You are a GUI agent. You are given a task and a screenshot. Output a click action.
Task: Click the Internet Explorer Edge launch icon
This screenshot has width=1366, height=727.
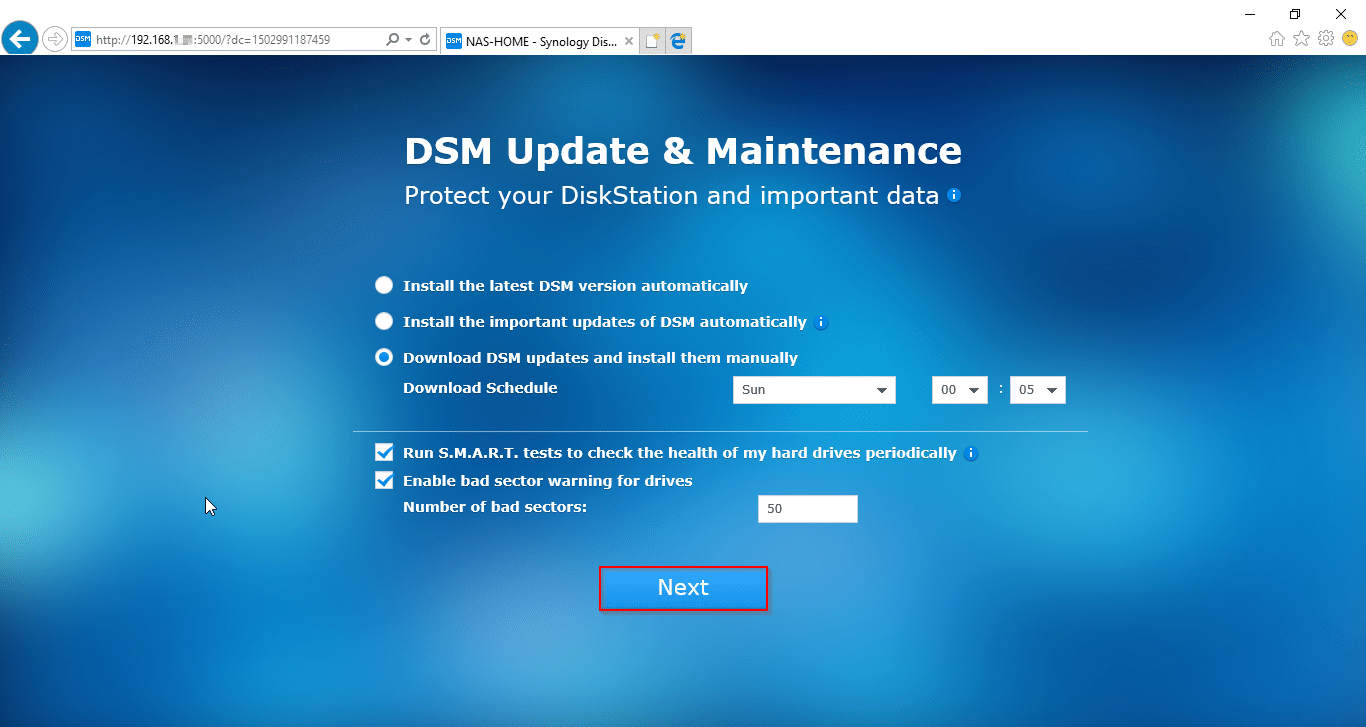click(x=678, y=41)
